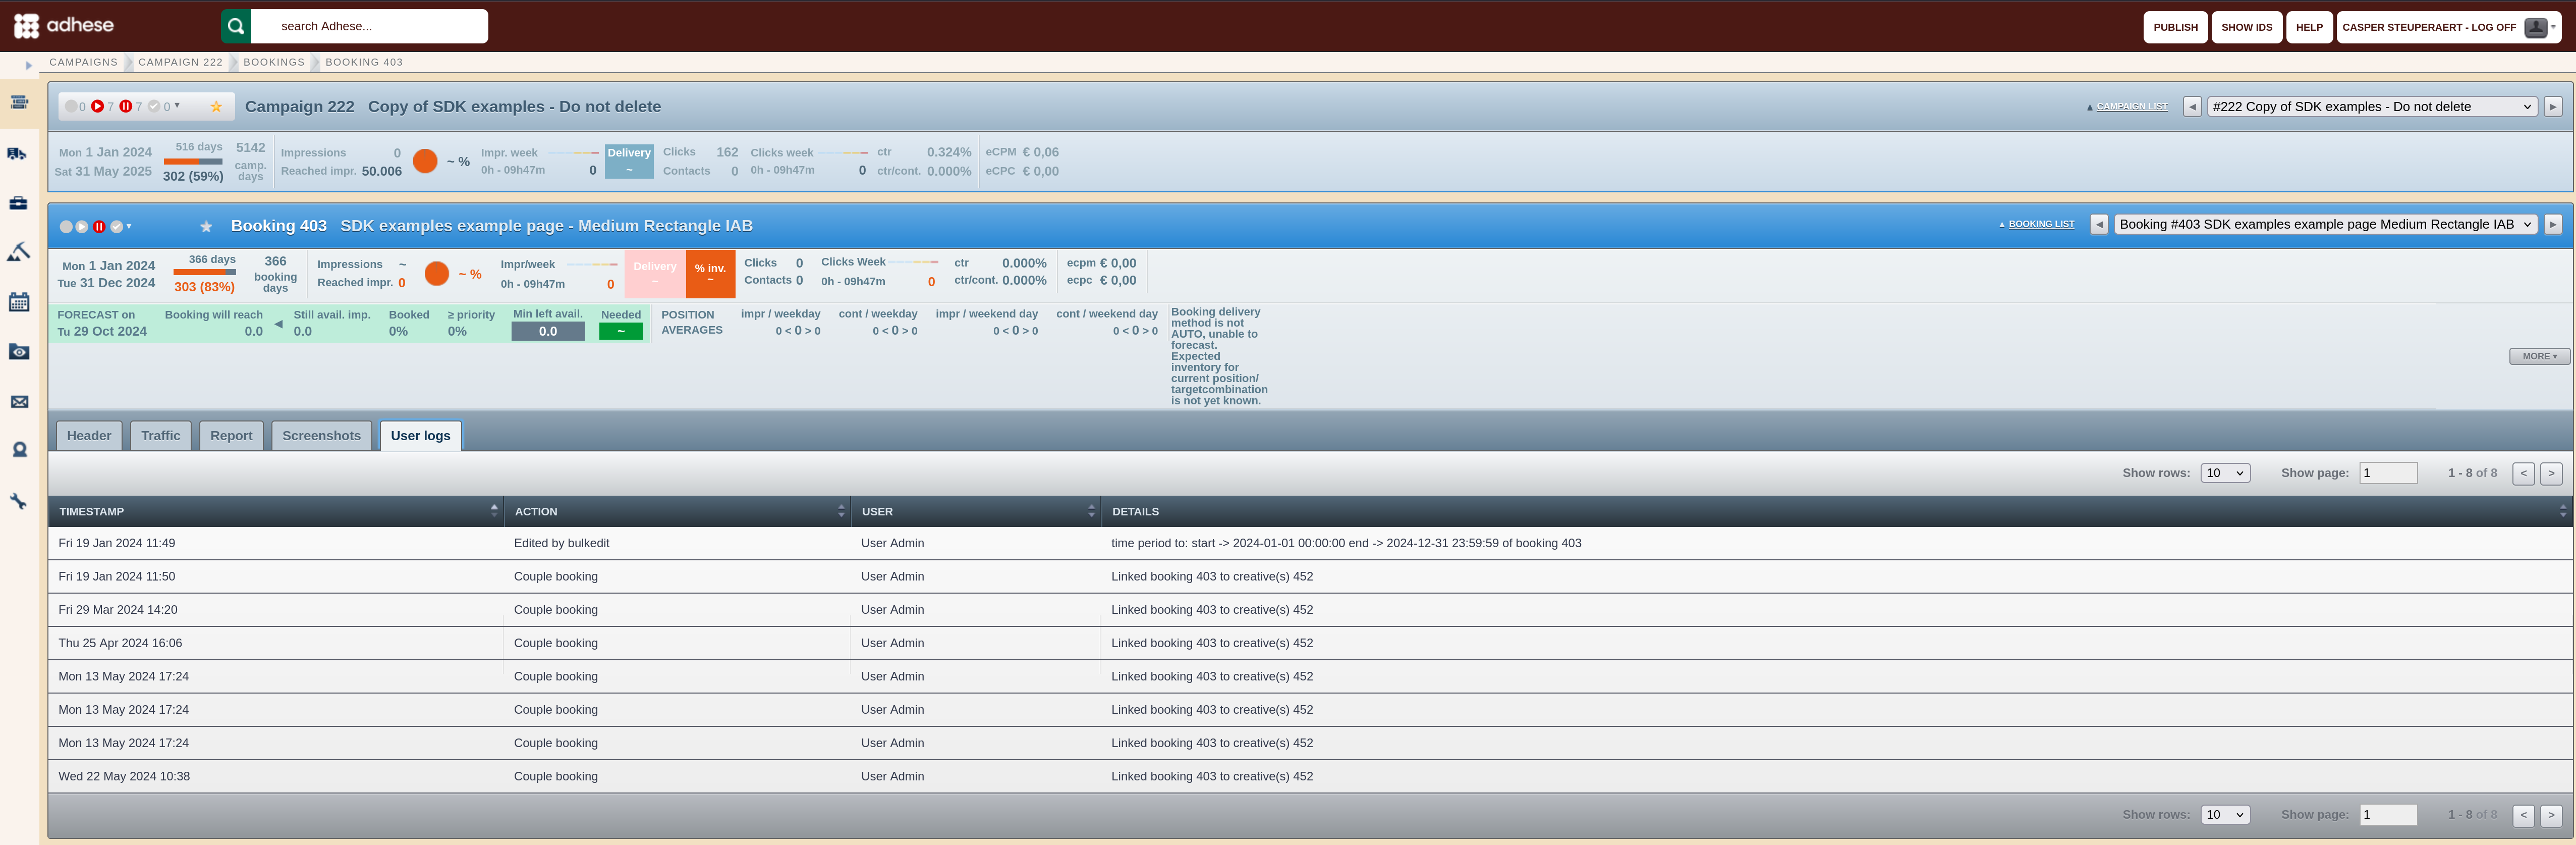Screen dimensions: 2576x845
Task: Open the top Show rows dropdown
Action: (2225, 473)
